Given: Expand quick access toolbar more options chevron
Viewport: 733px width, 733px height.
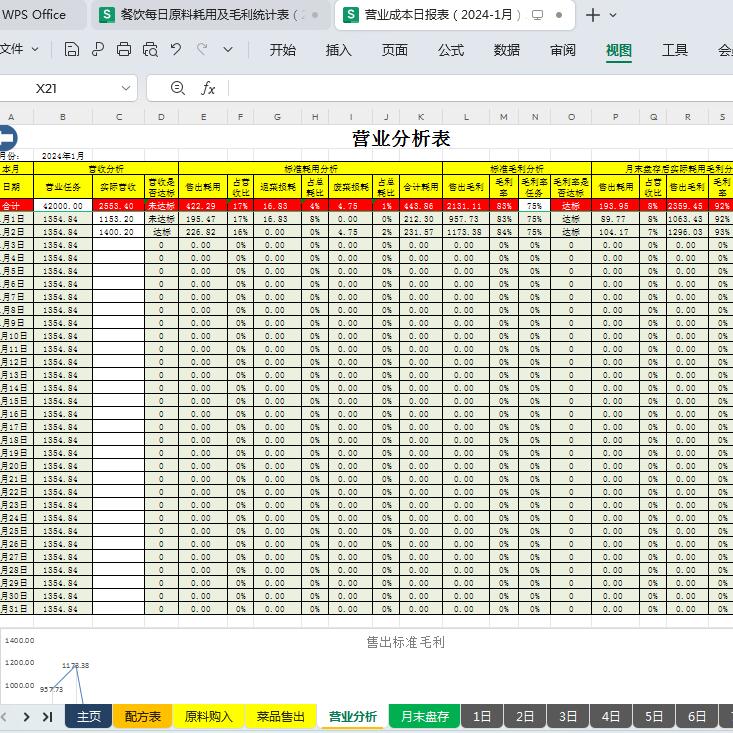Looking at the screenshot, I should pyautogui.click(x=228, y=50).
